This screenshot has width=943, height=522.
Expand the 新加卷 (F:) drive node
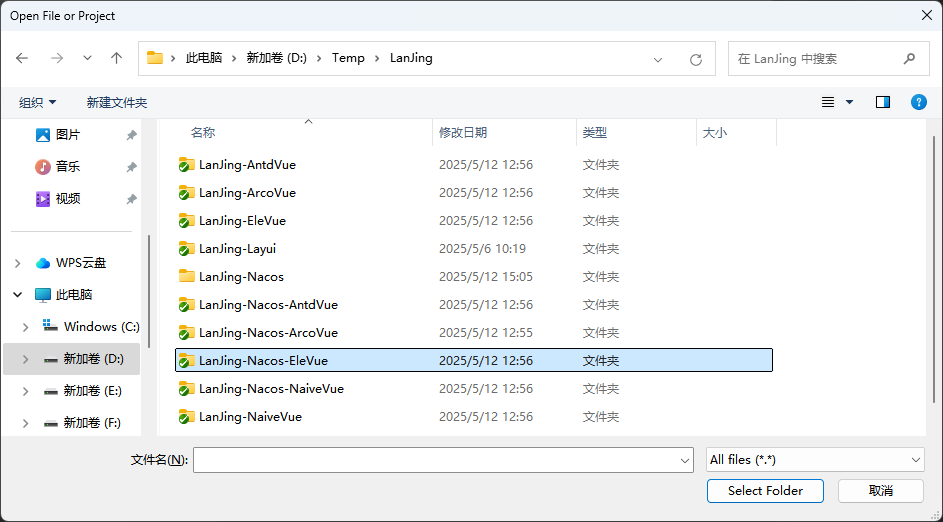click(x=25, y=423)
